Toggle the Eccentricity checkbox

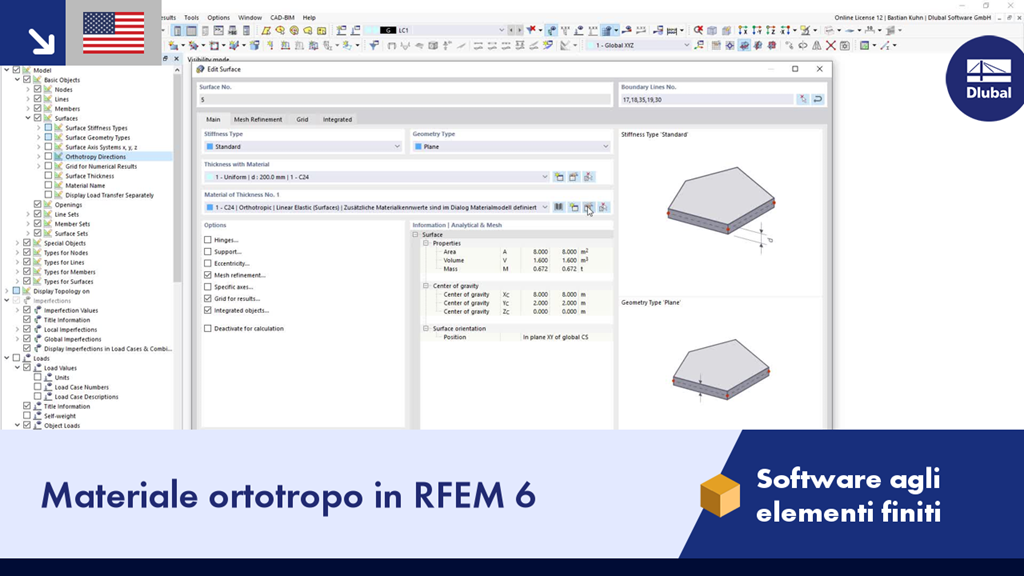[x=208, y=263]
